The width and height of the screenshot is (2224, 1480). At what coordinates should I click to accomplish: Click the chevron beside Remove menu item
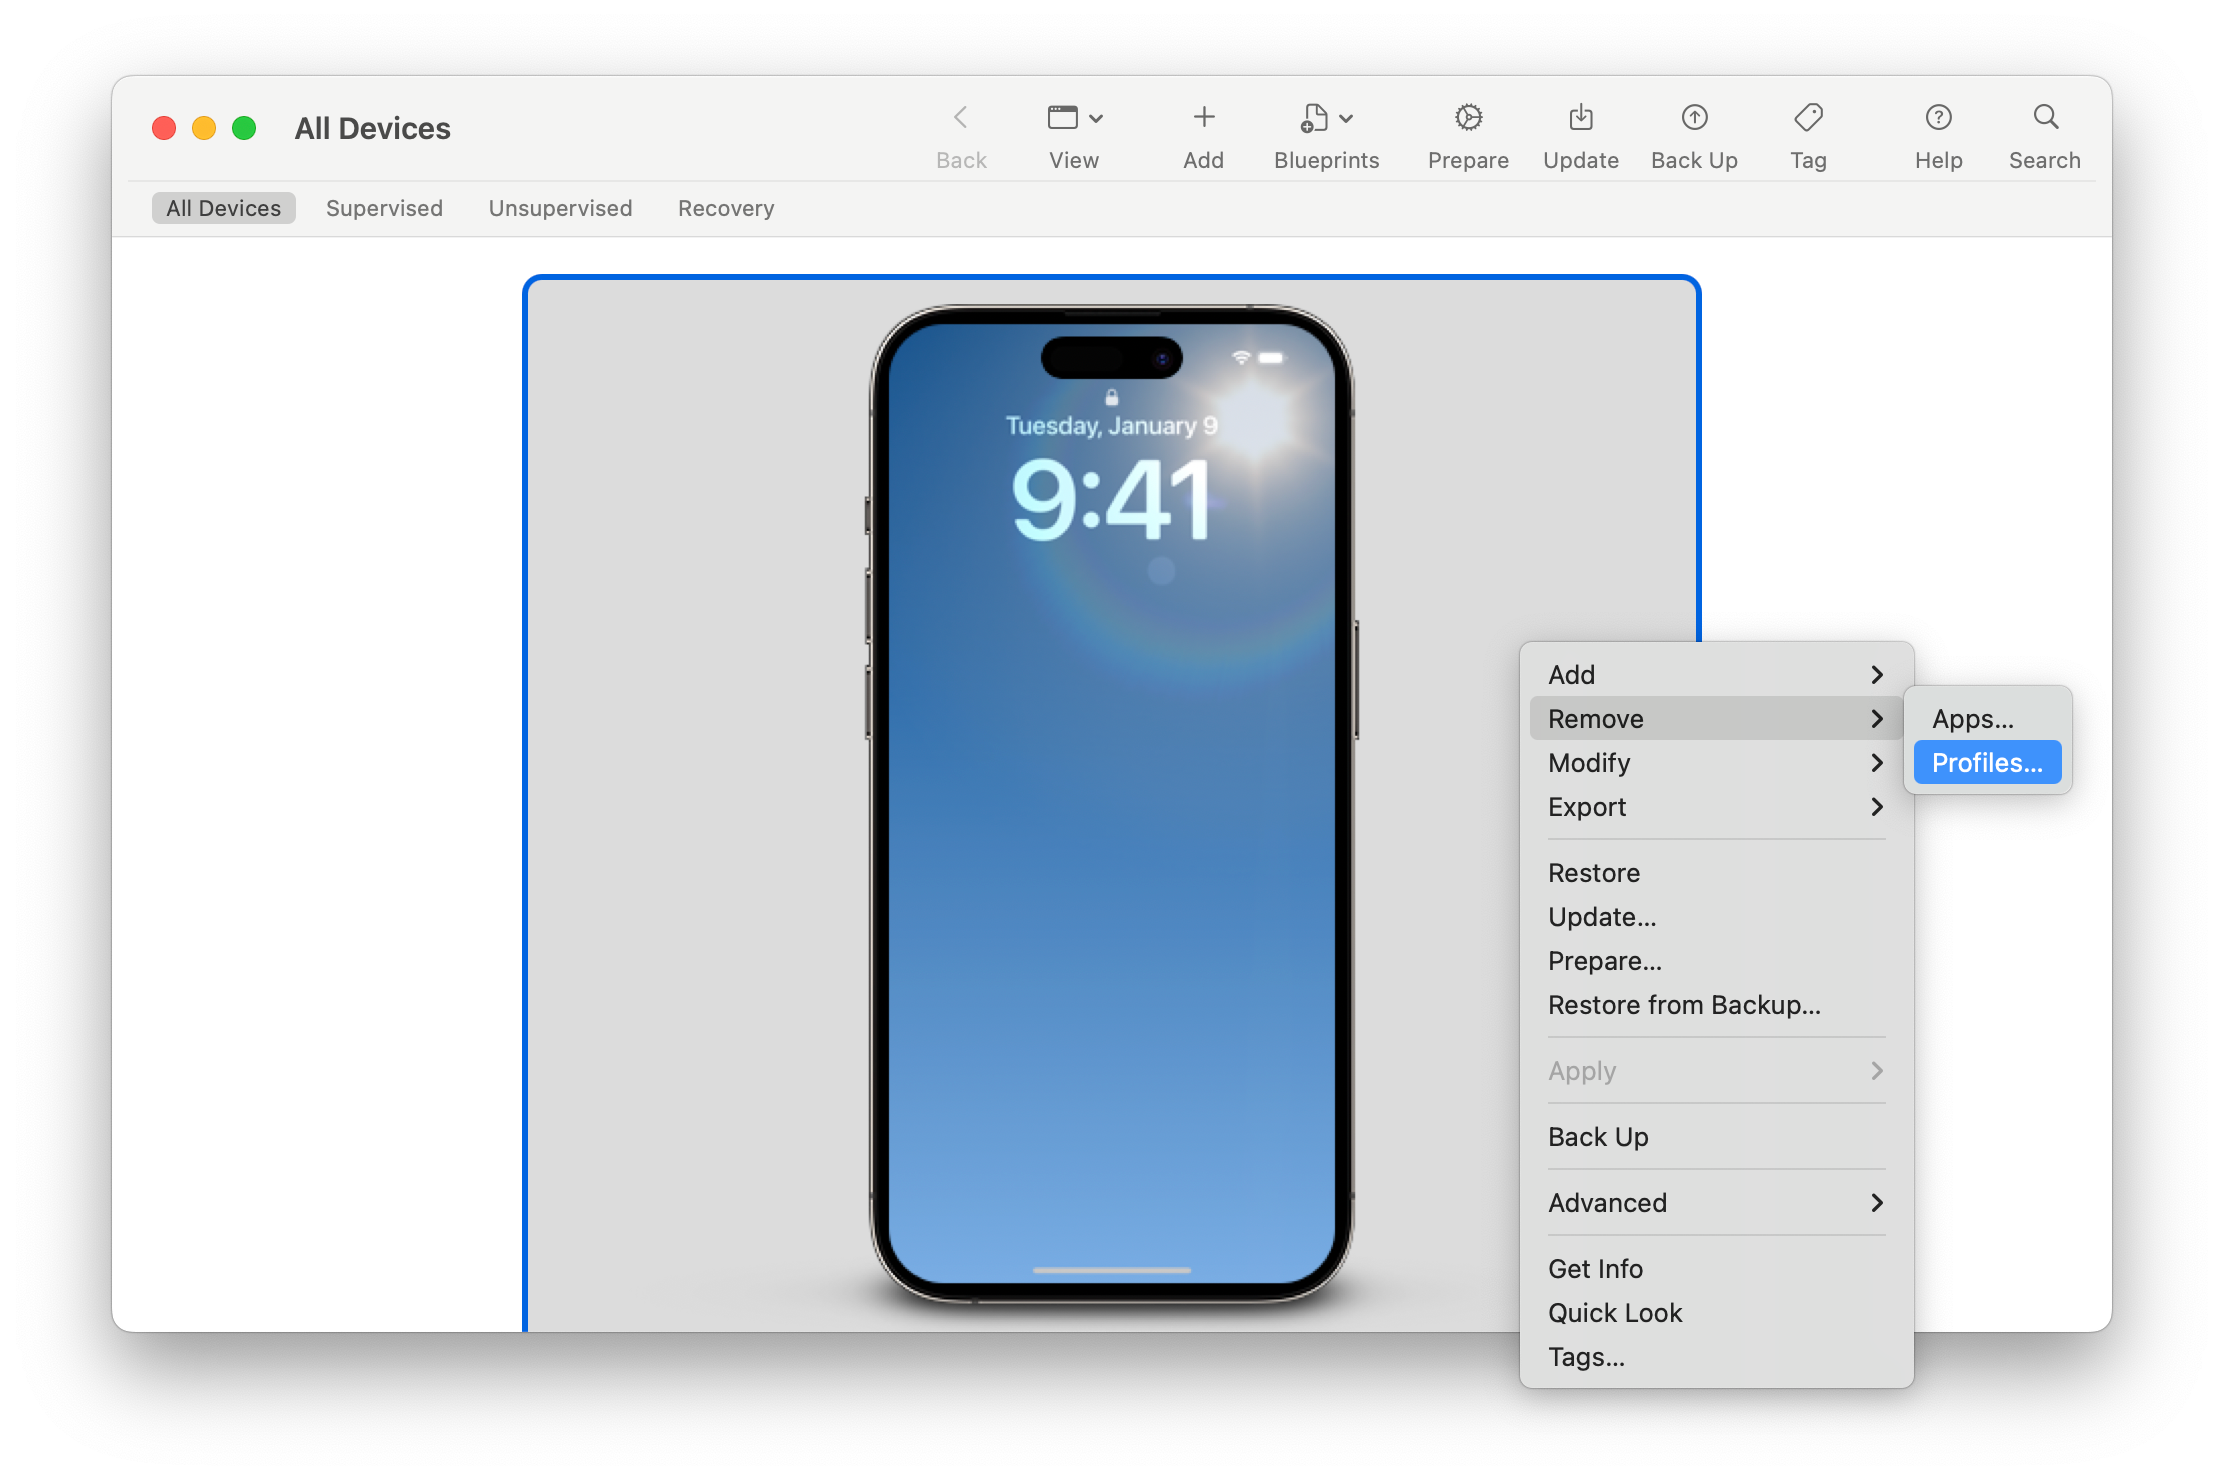pyautogui.click(x=1877, y=719)
